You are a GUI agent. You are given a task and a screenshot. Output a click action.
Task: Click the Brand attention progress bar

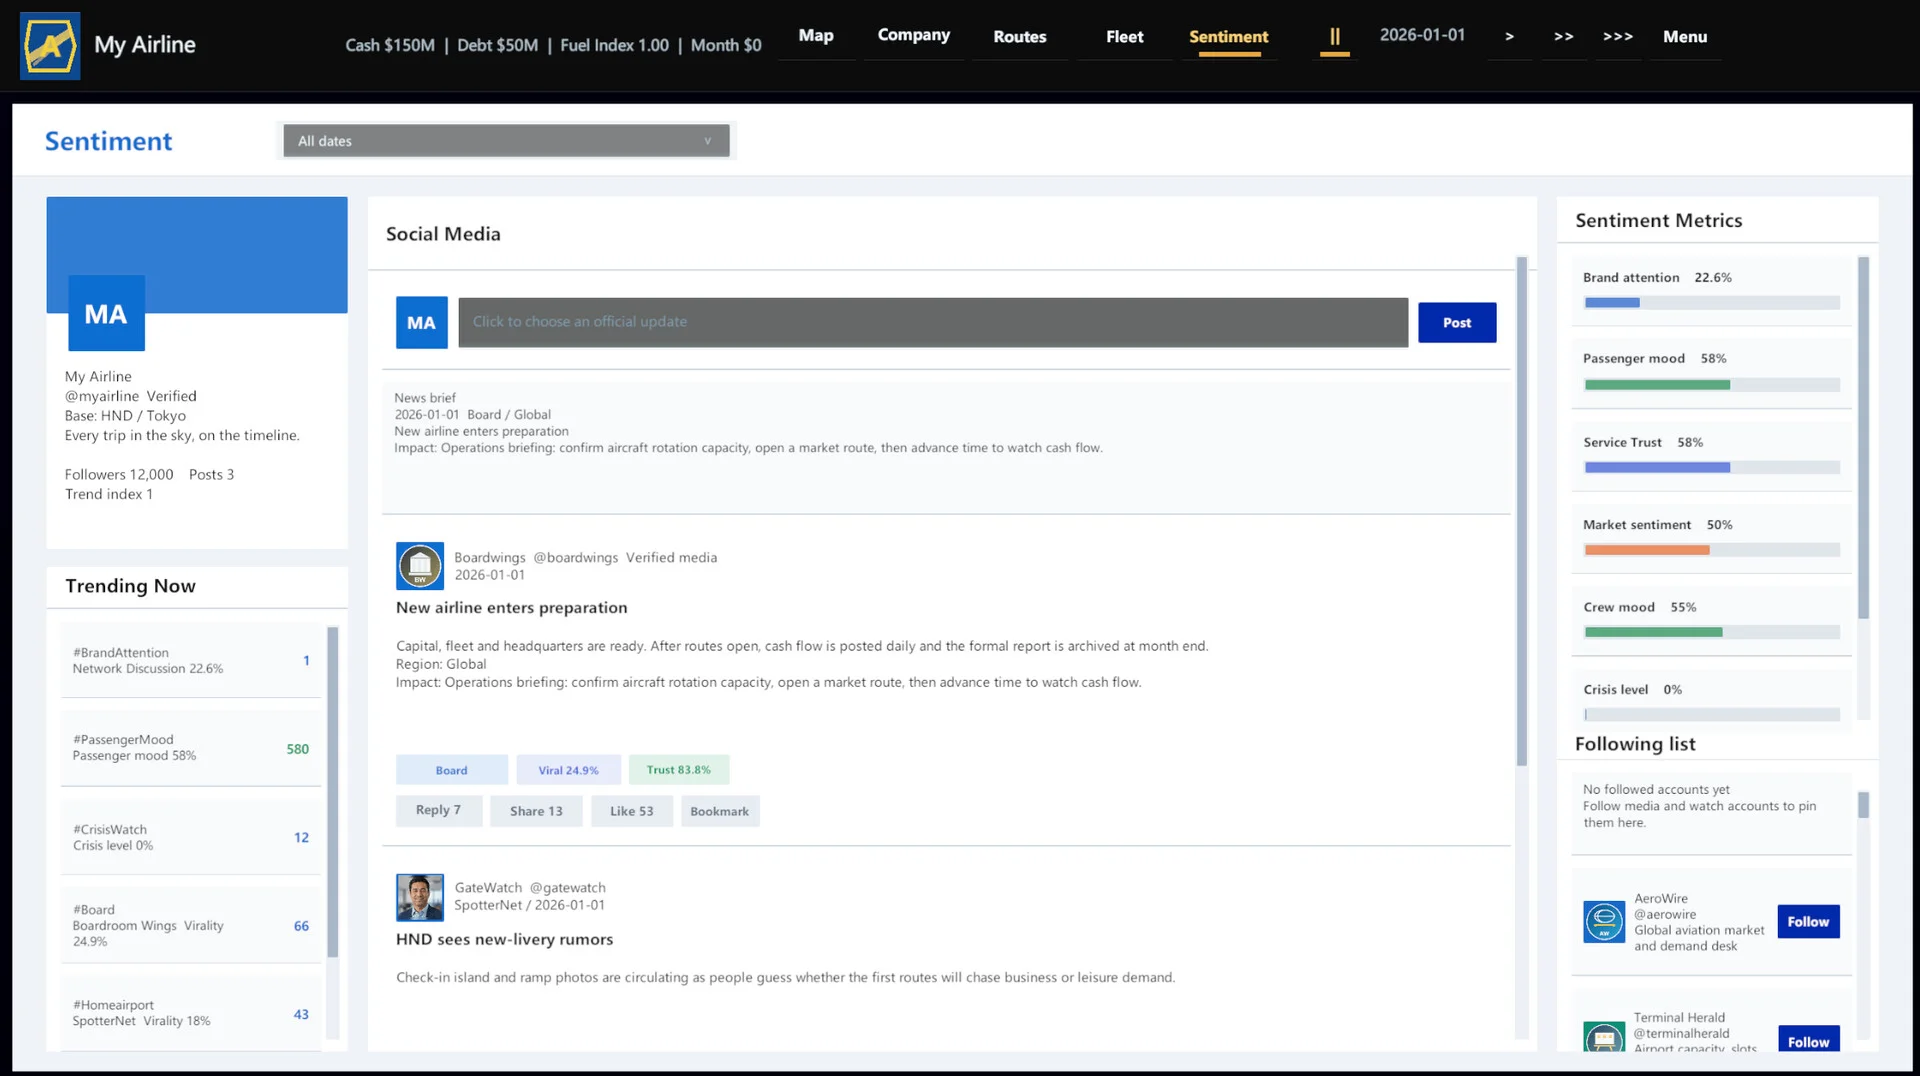point(1712,302)
